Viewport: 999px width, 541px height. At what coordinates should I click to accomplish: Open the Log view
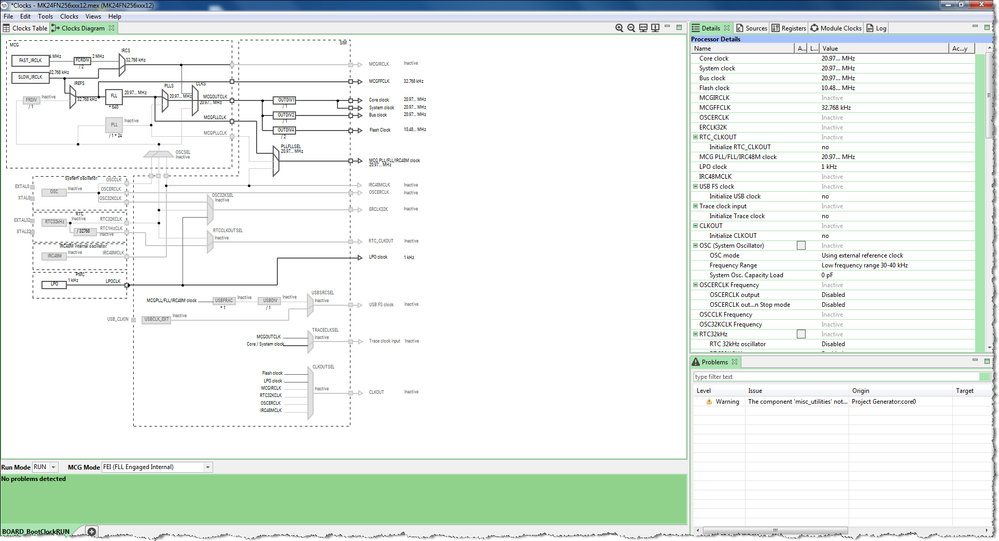tap(876, 28)
